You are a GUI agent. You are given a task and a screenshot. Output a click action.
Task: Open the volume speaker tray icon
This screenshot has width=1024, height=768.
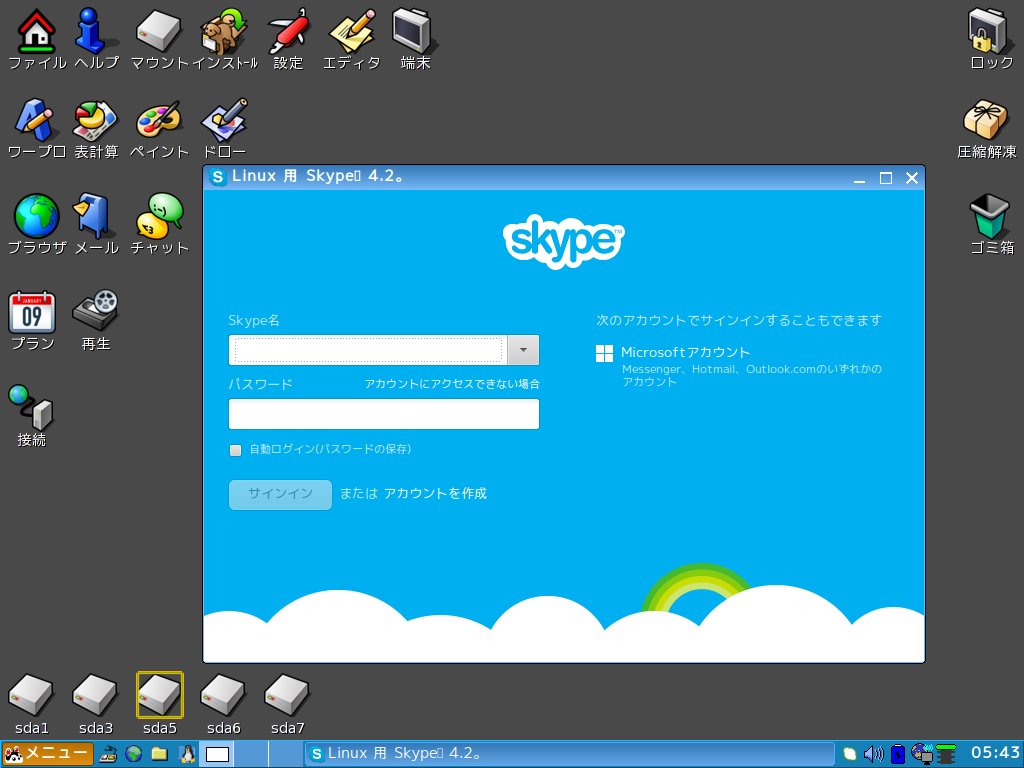pos(873,754)
